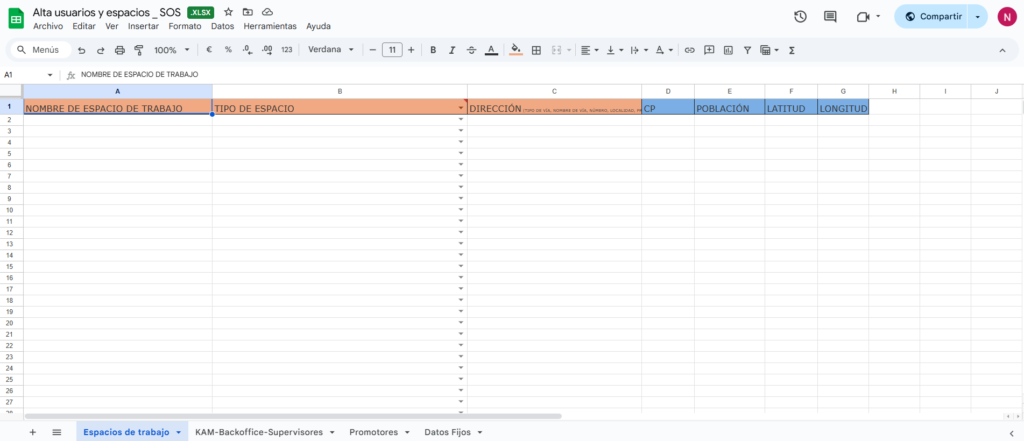Toggle strikethrough formatting
This screenshot has height=441, width=1024.
click(471, 50)
